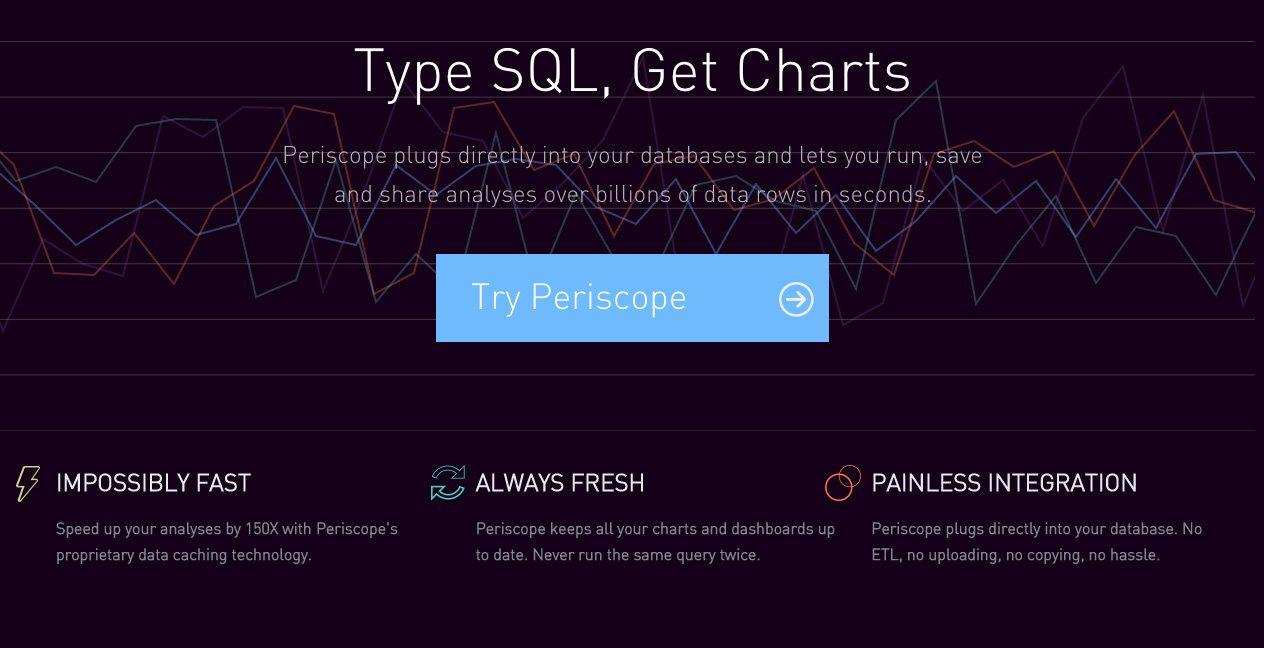
Task: Click the overlapping orange circles icon
Action: click(x=843, y=483)
